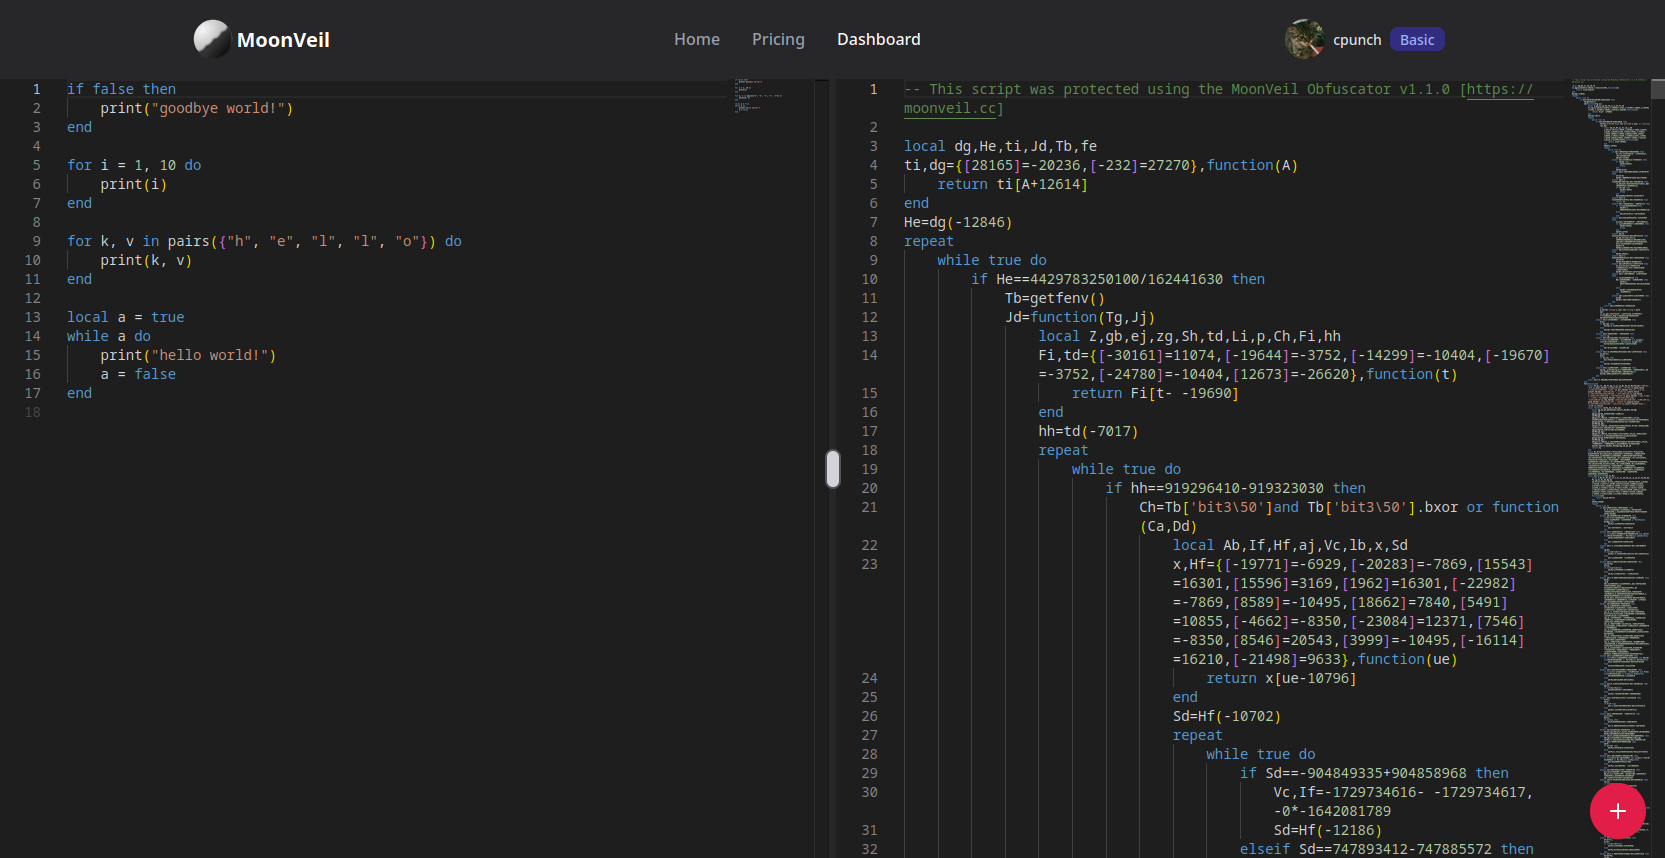Screen dimensions: 1665x858
Task: Go to the Home page
Action: pos(696,39)
